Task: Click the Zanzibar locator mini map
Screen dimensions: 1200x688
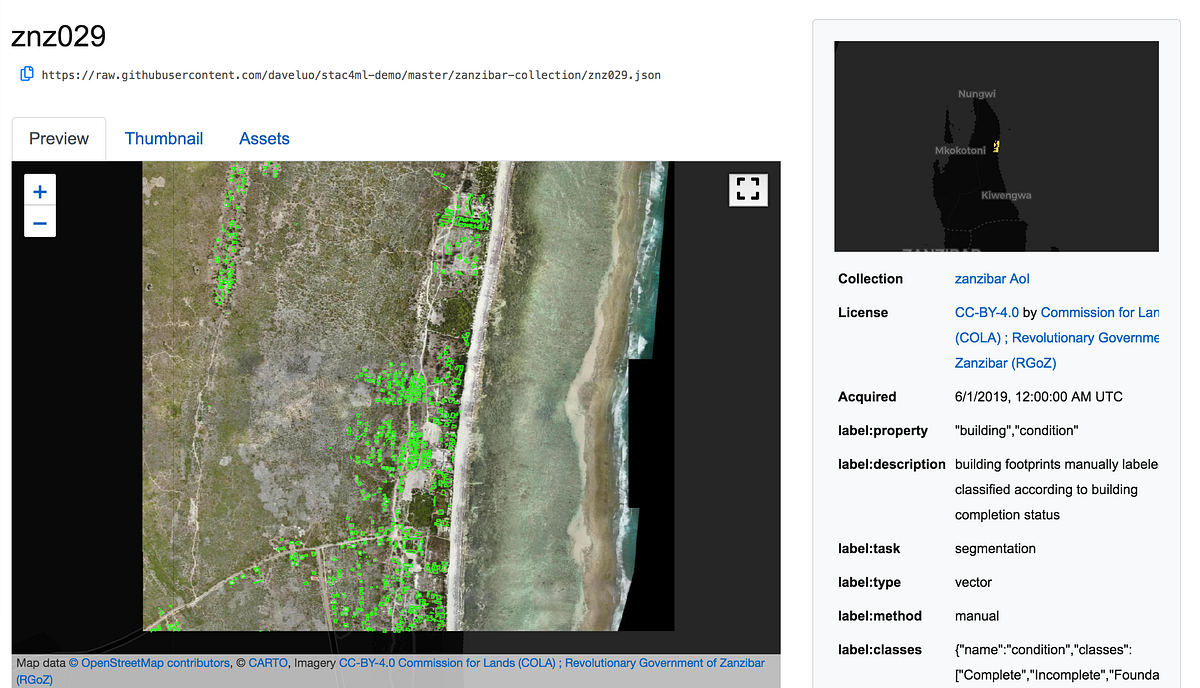Action: [x=996, y=146]
